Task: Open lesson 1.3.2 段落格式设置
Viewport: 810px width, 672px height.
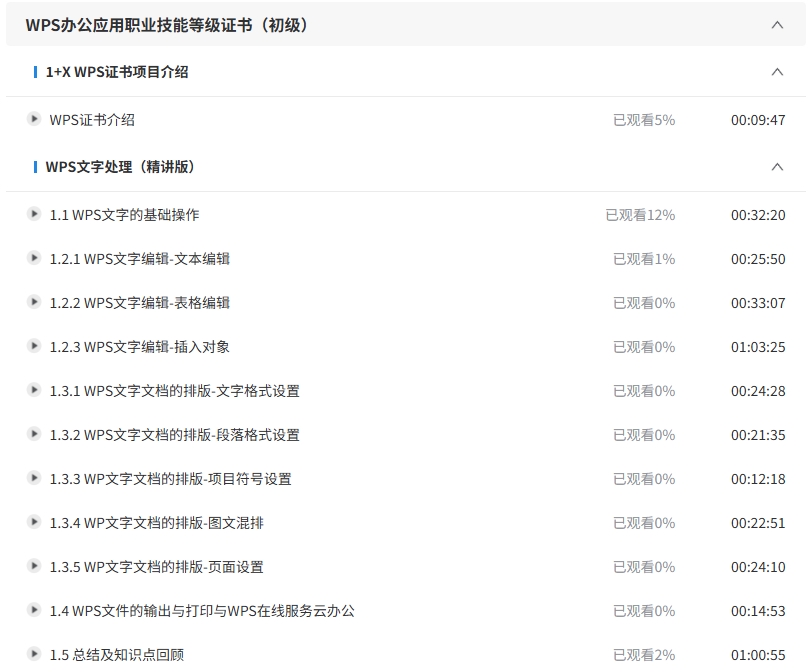Action: pos(175,435)
